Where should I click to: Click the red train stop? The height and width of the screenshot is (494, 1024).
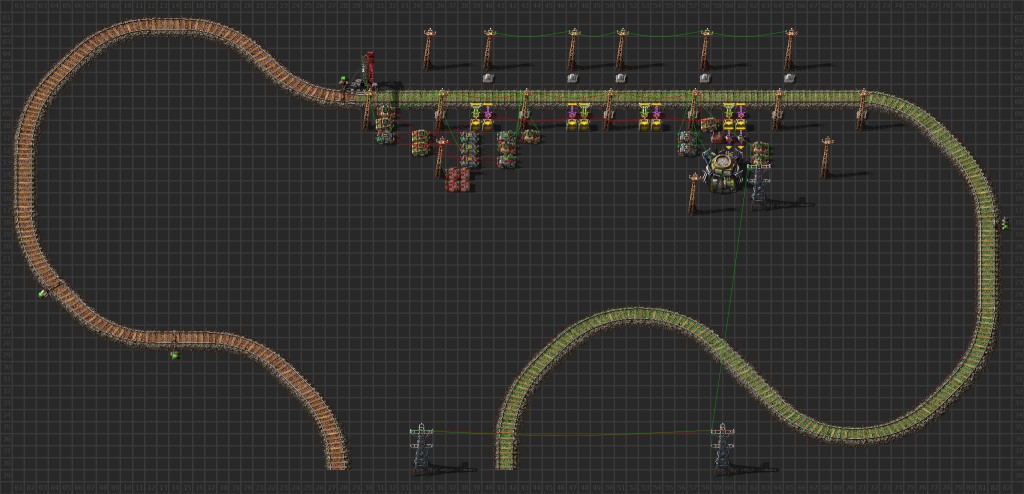point(369,68)
